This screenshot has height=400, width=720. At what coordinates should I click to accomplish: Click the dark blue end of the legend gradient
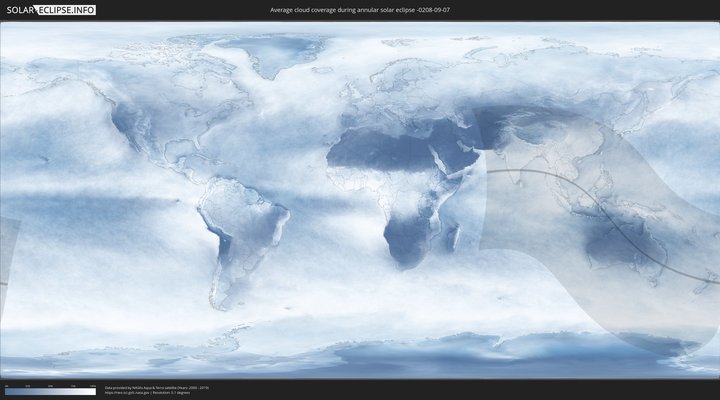coord(8,392)
